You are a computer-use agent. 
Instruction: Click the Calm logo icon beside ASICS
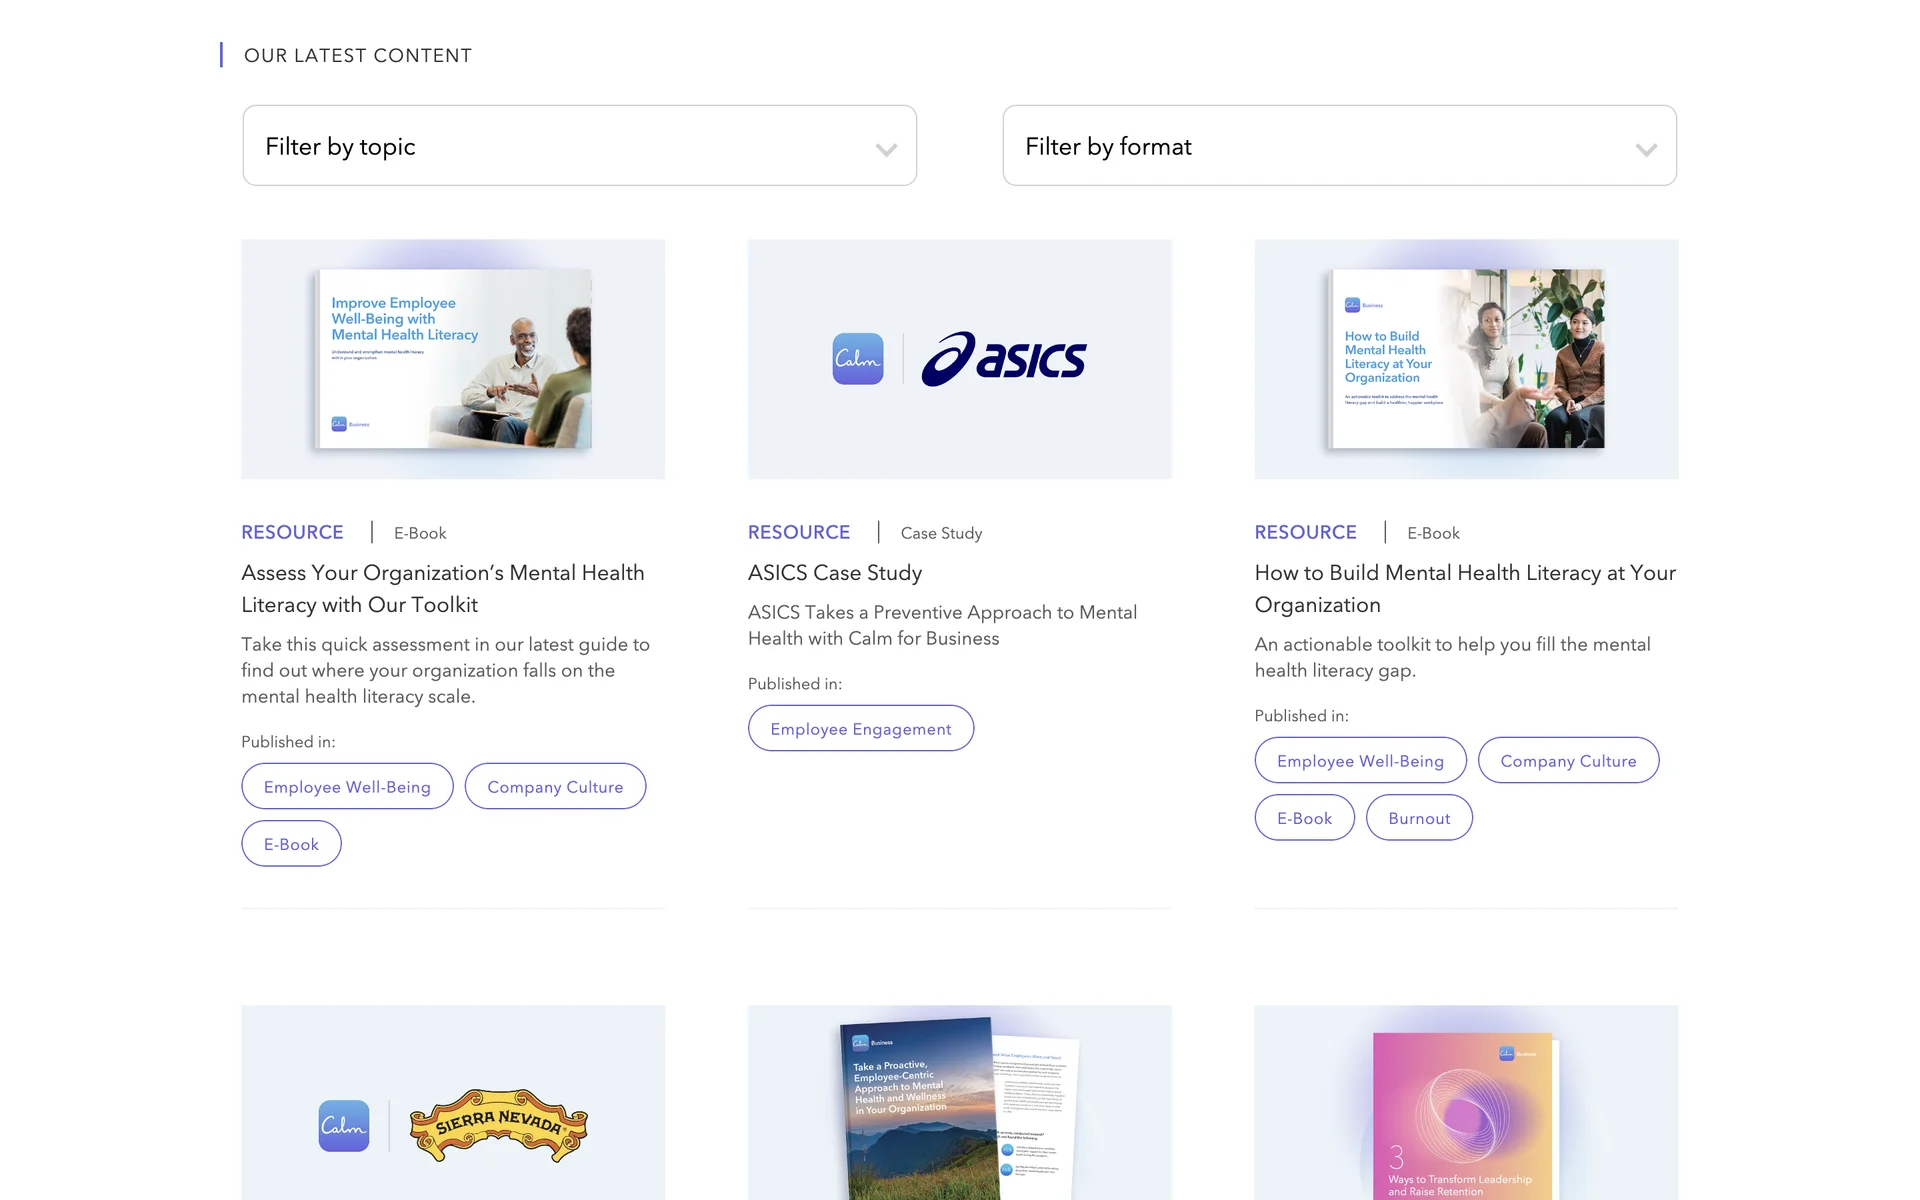click(x=858, y=359)
